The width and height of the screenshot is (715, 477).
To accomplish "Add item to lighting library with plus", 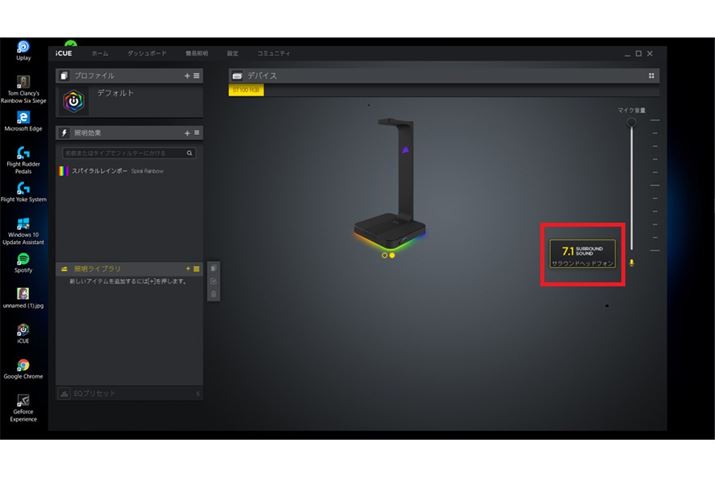I will pos(187,269).
